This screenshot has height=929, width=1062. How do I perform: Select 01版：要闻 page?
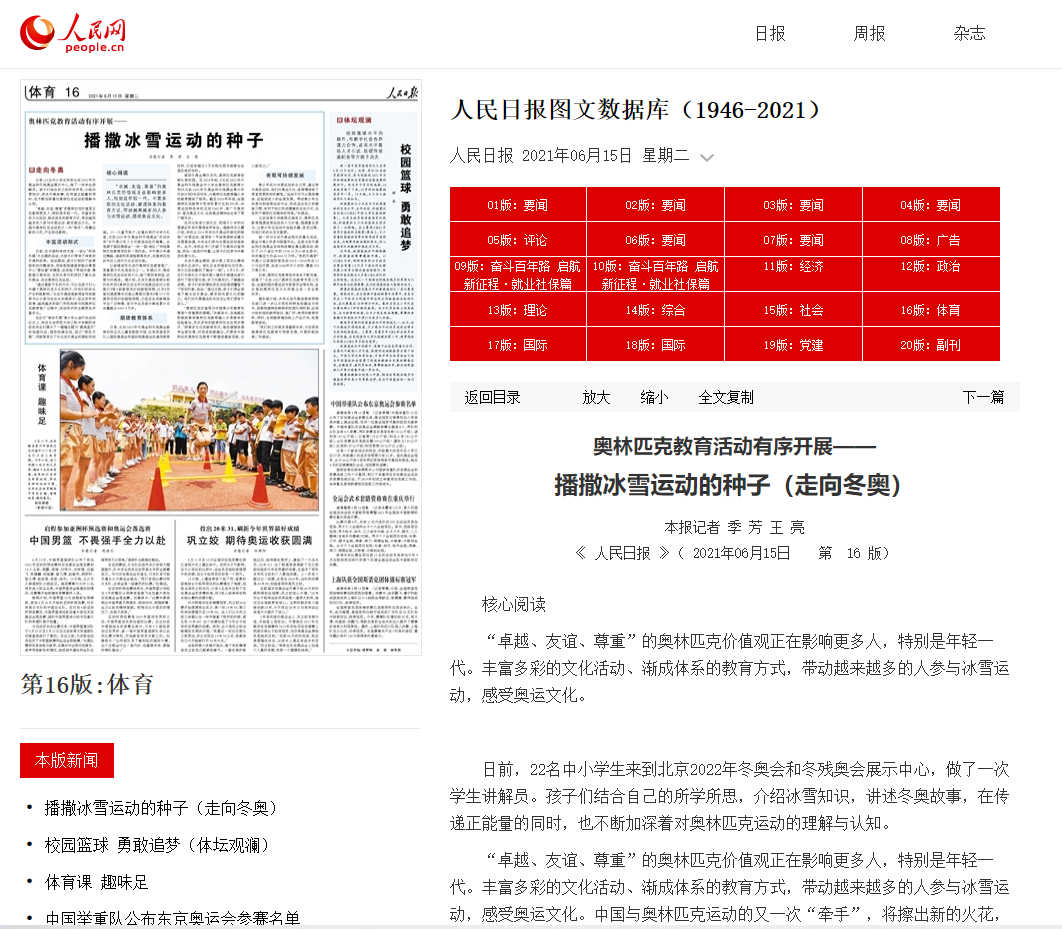coord(518,204)
